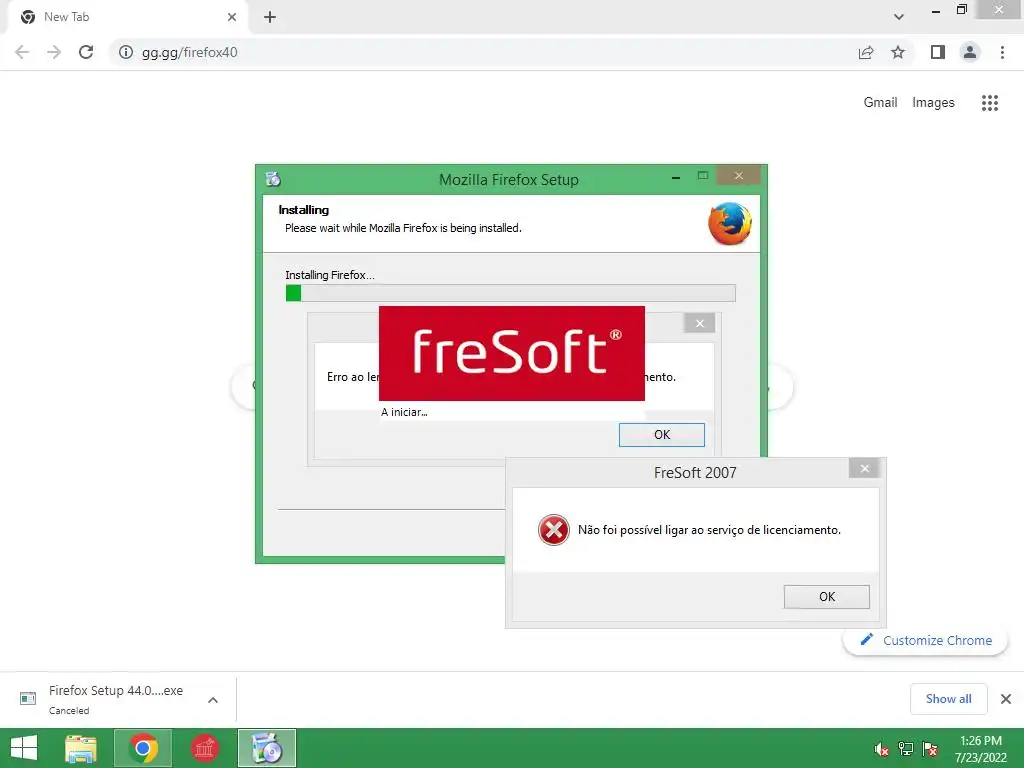Share this page icon
This screenshot has height=768, width=1024.
(x=866, y=52)
